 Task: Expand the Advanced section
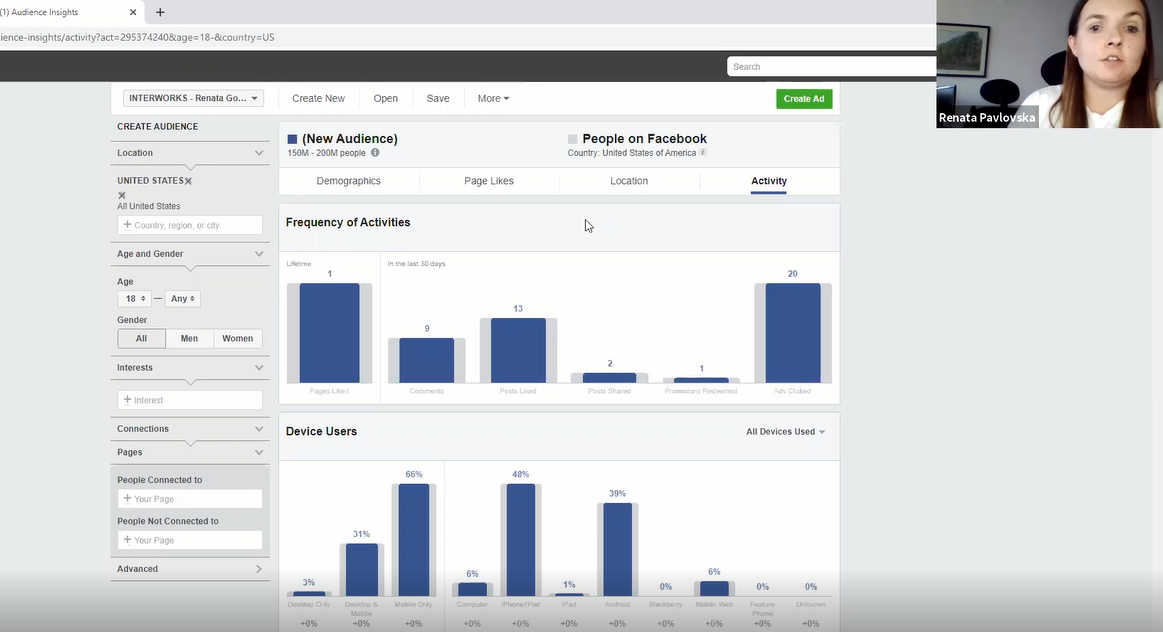[190, 569]
